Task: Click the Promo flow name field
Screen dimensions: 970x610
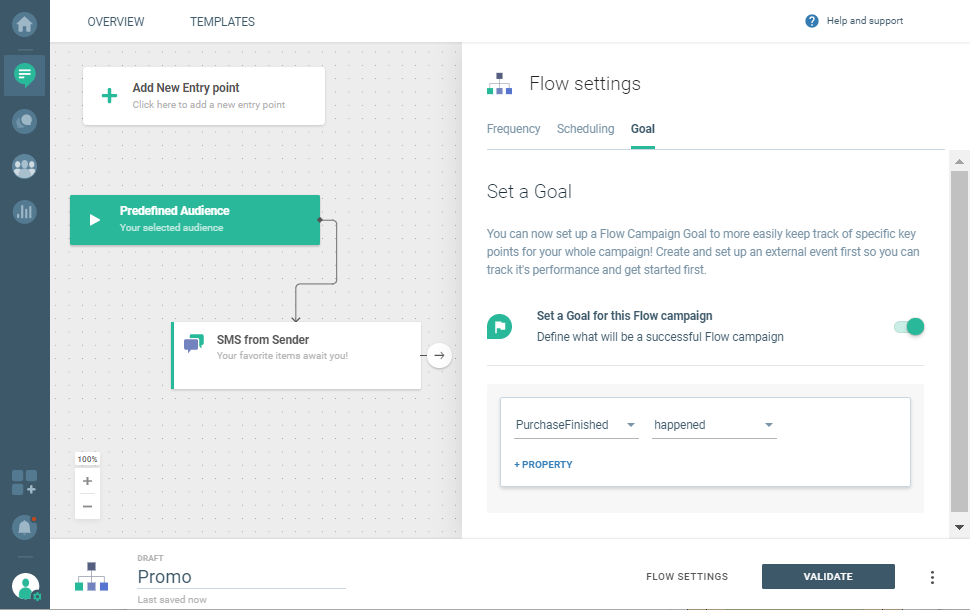Action: point(240,577)
